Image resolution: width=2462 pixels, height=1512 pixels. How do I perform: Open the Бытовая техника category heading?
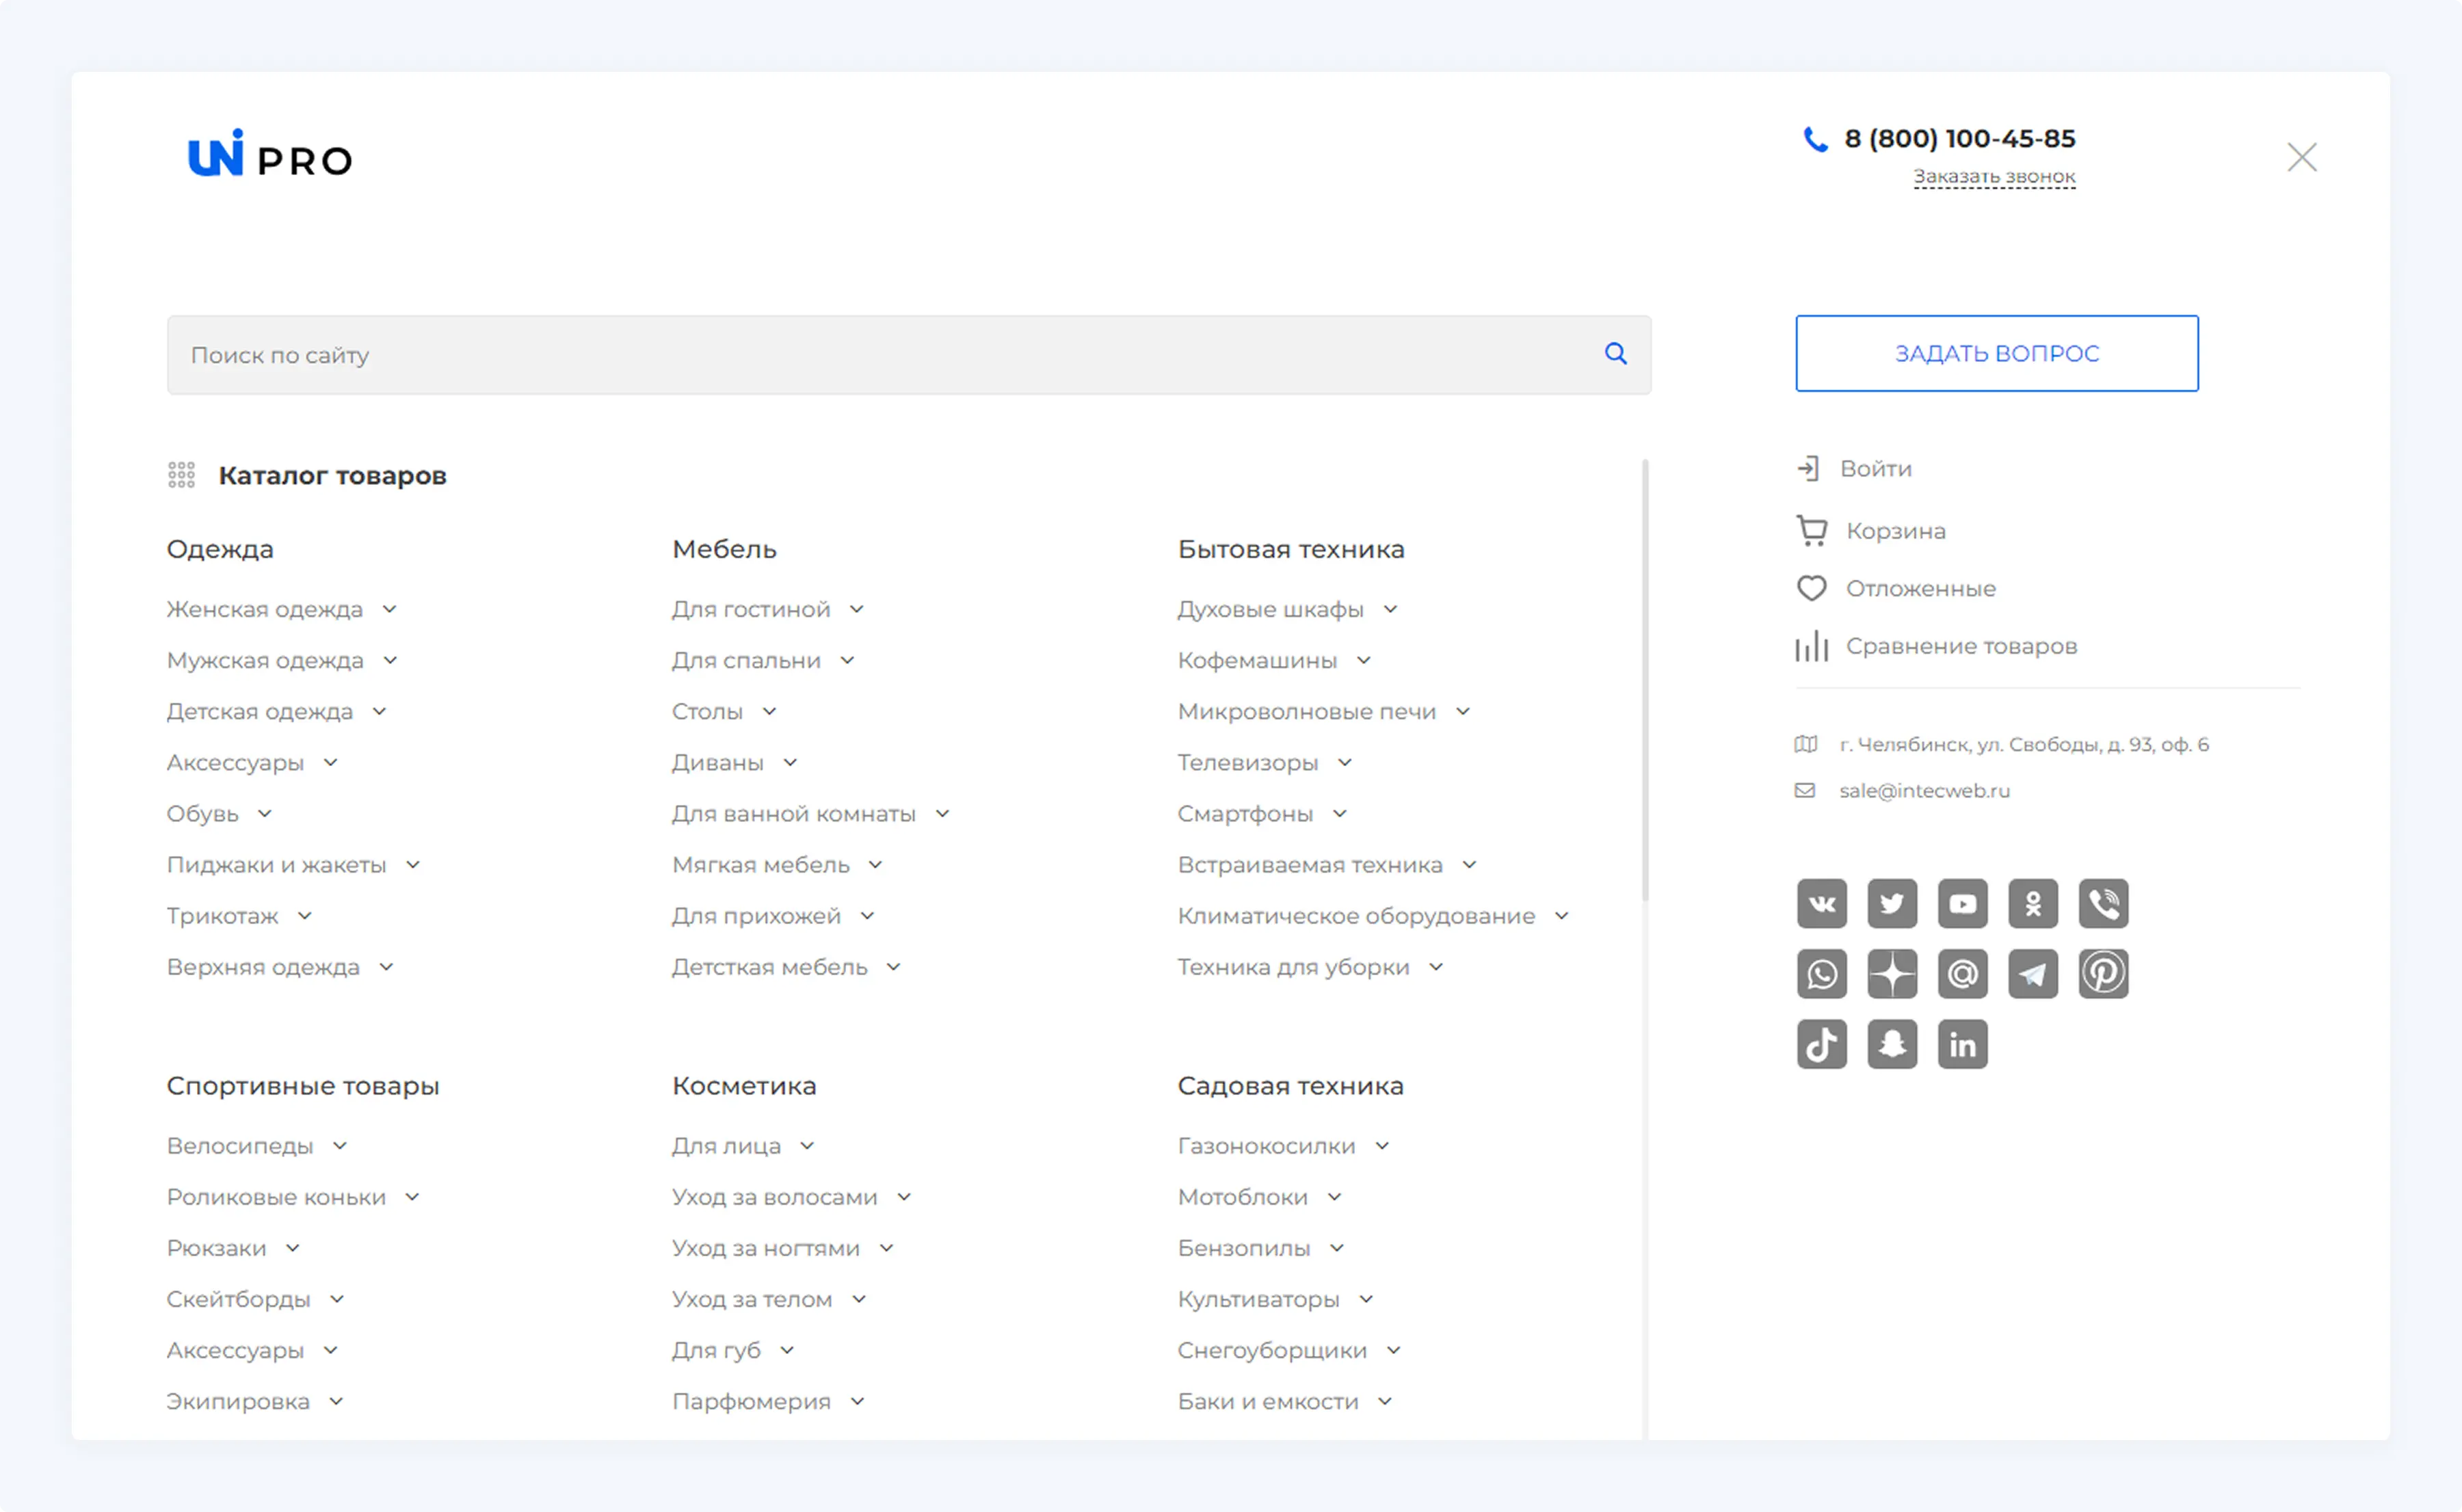tap(1290, 549)
